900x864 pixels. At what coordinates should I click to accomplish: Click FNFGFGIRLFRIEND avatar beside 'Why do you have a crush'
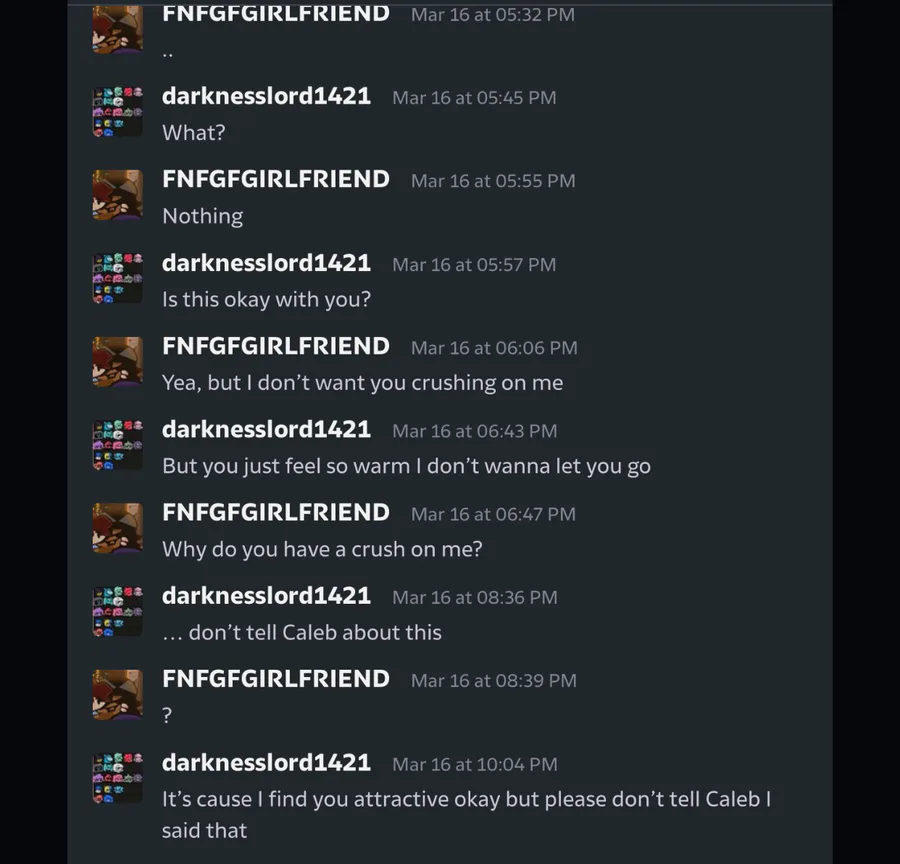click(x=118, y=528)
